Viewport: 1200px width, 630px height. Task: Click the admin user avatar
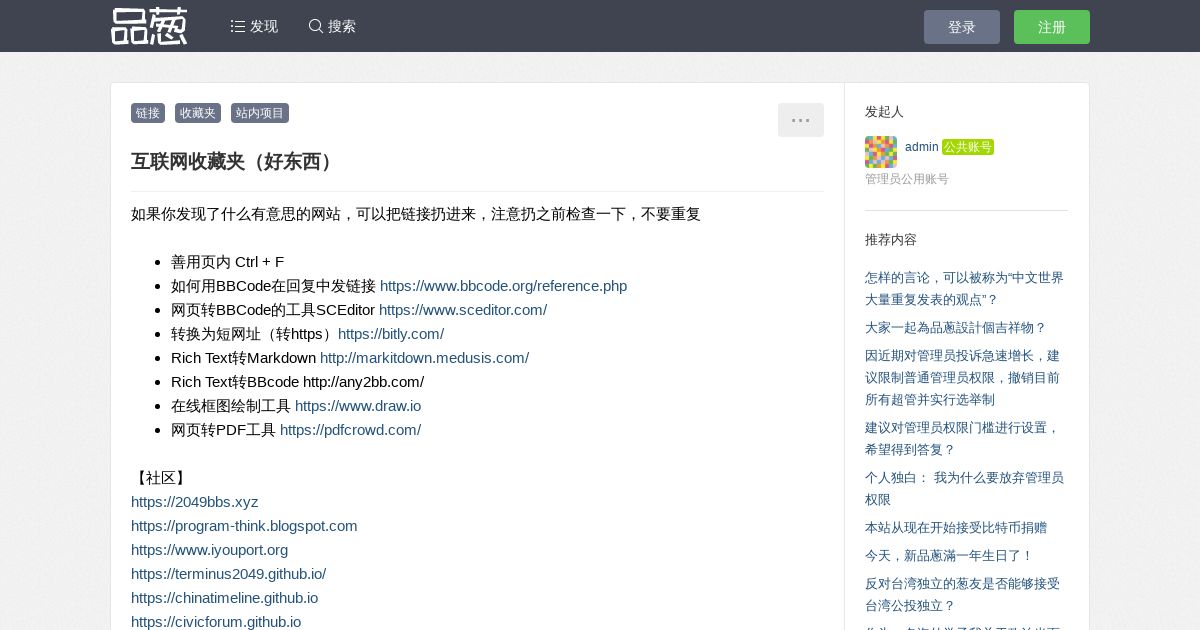tap(881, 152)
